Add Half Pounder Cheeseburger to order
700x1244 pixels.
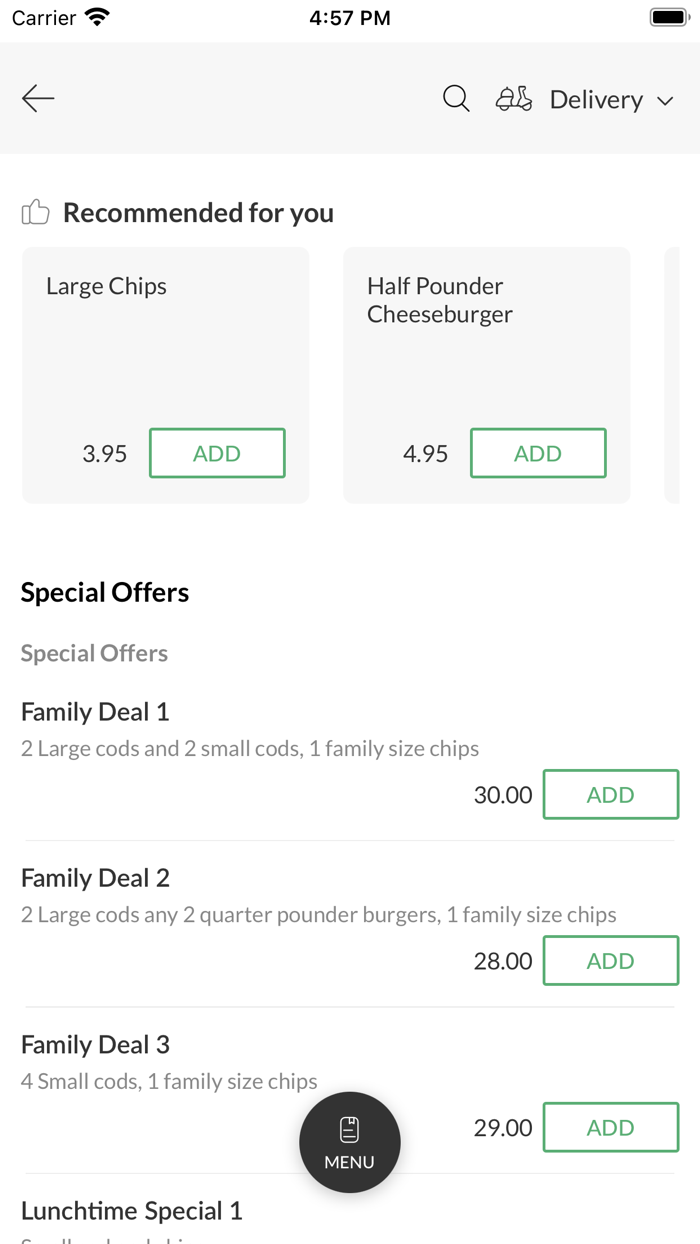[538, 453]
